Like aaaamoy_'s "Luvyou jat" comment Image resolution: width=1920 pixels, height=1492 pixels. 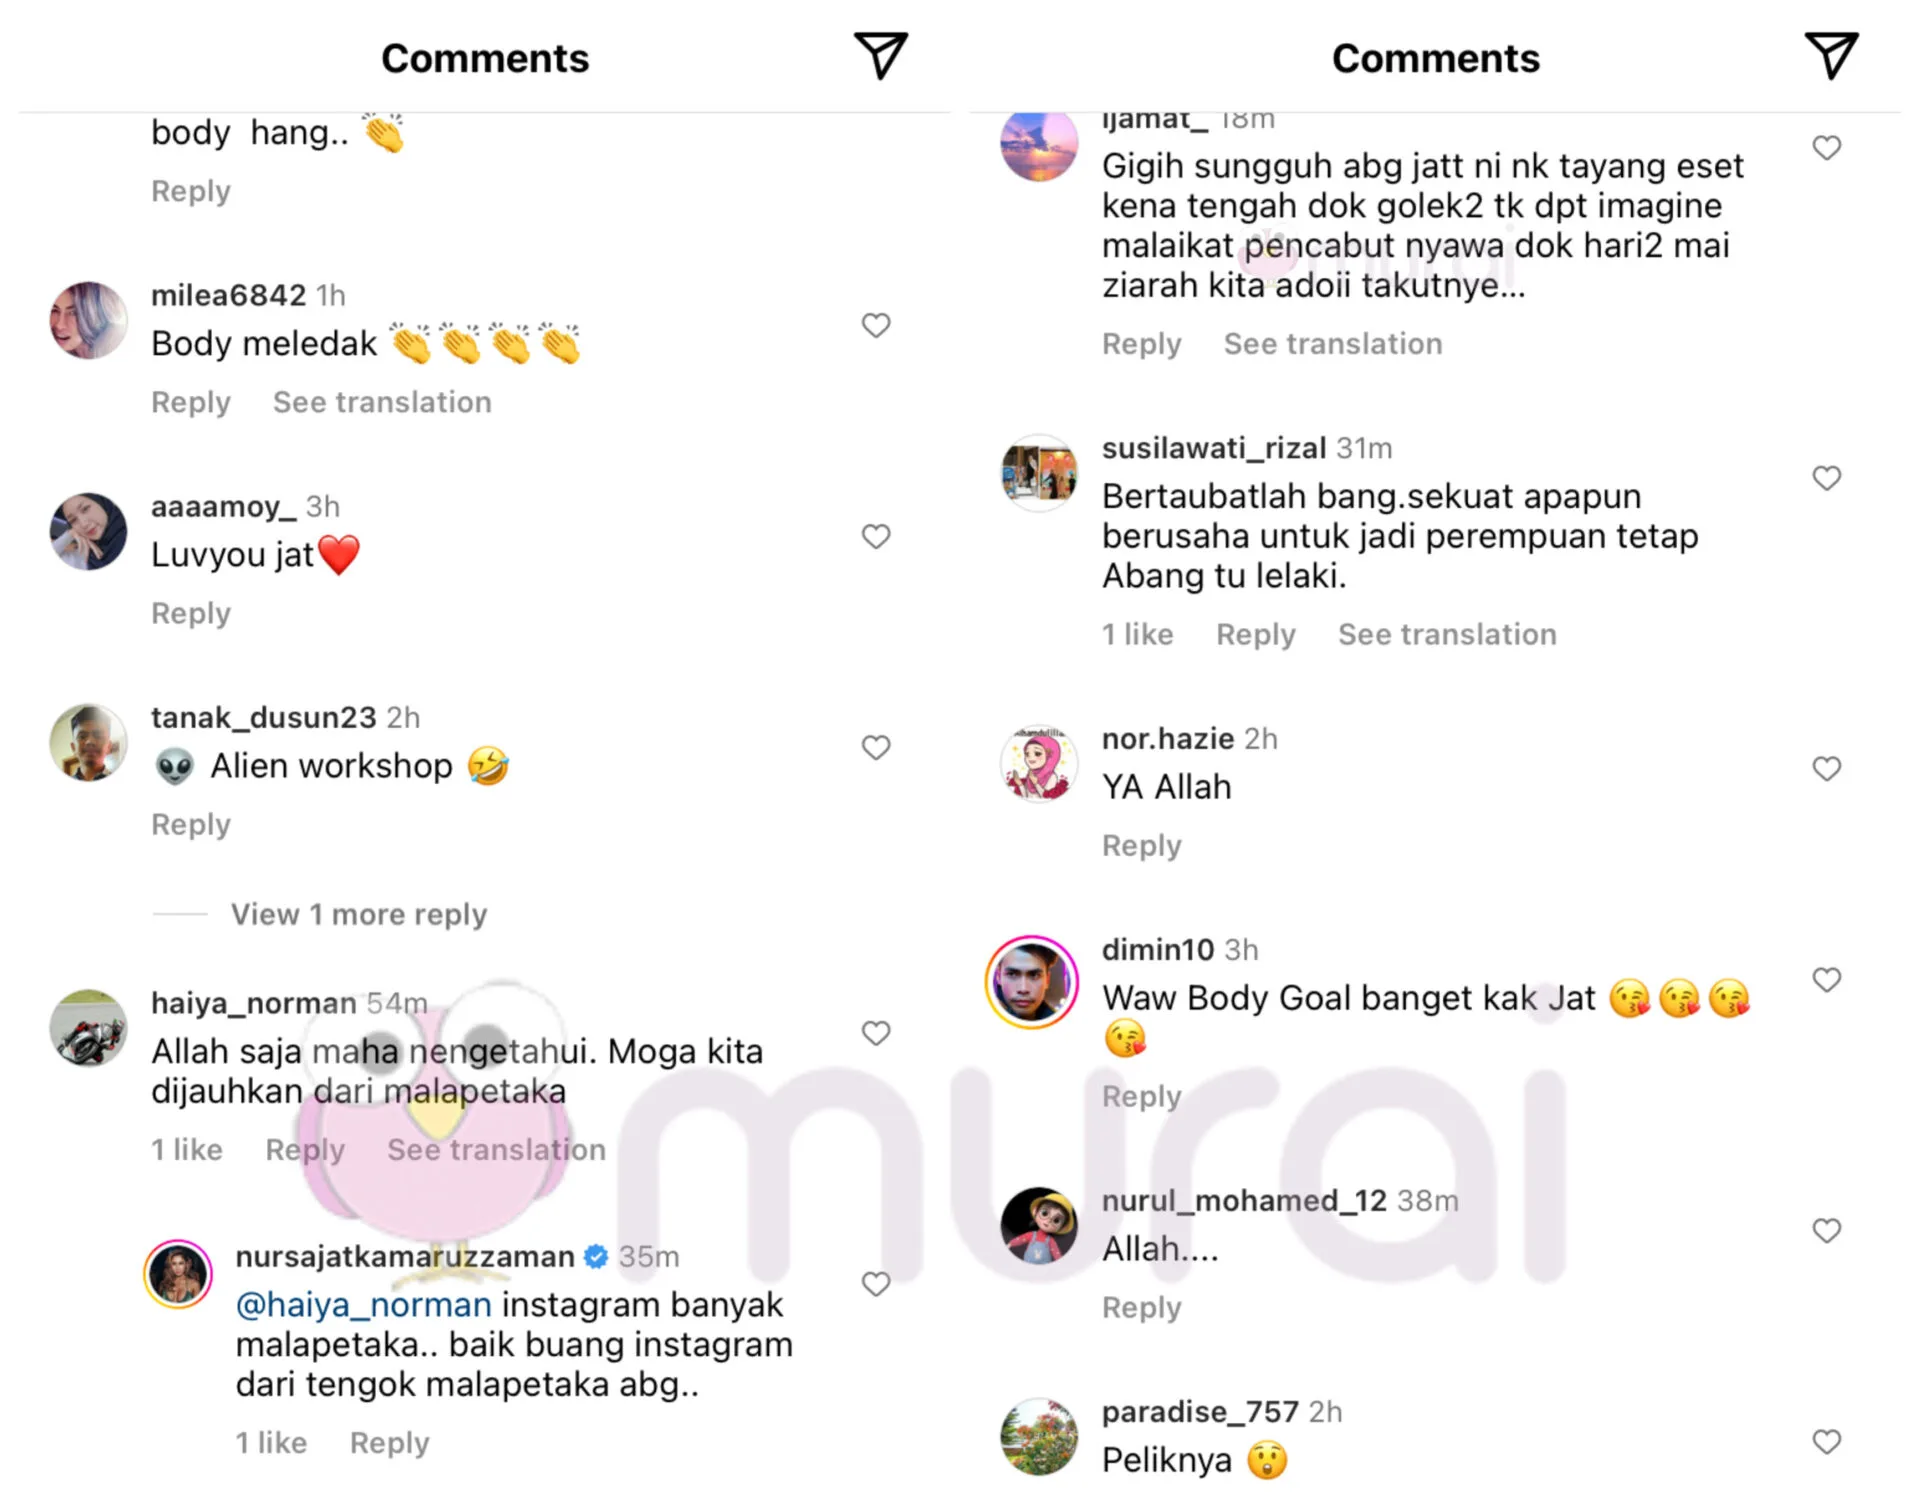[876, 536]
